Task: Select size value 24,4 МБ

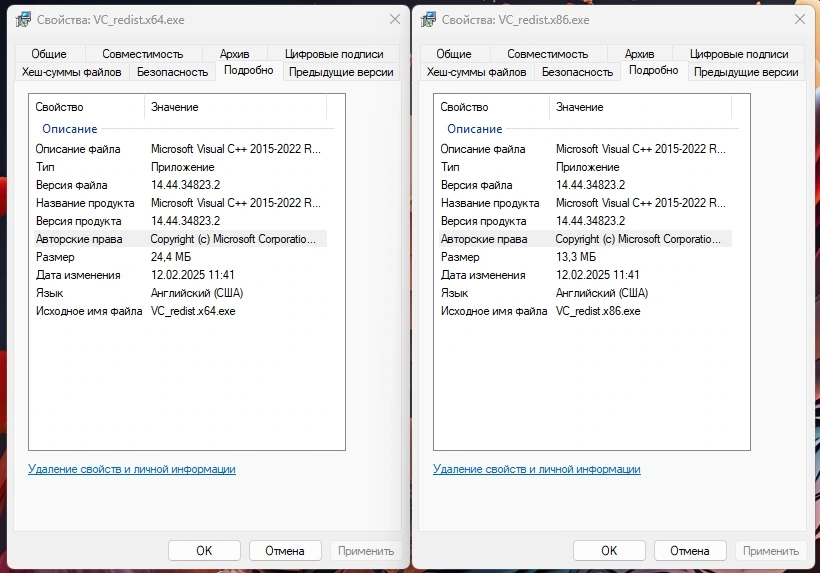Action: click(171, 257)
